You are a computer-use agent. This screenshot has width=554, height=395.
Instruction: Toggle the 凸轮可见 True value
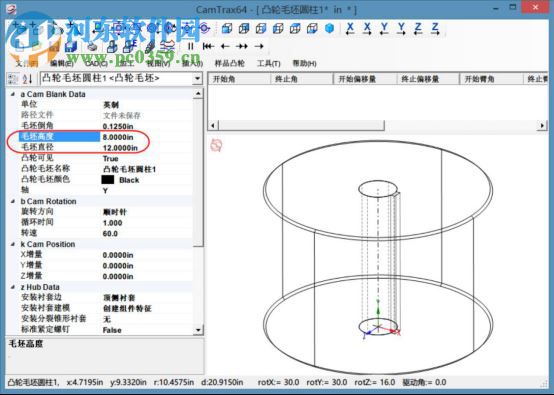coord(111,159)
